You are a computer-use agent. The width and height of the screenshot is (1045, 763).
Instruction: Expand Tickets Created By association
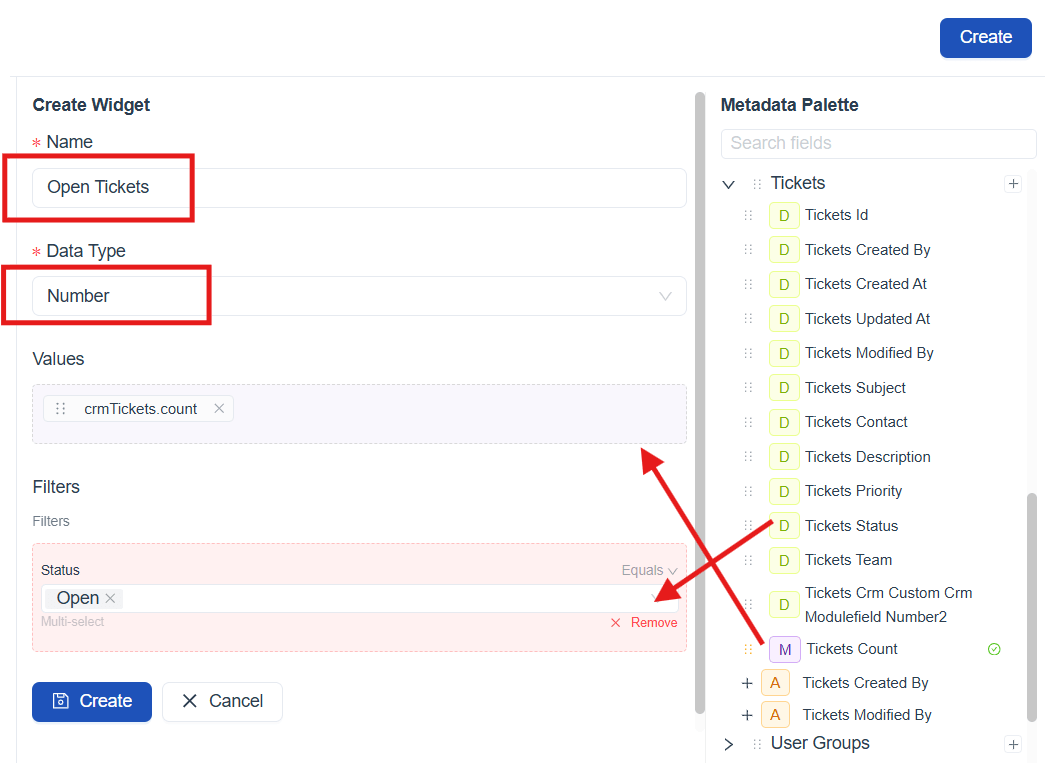click(x=746, y=683)
